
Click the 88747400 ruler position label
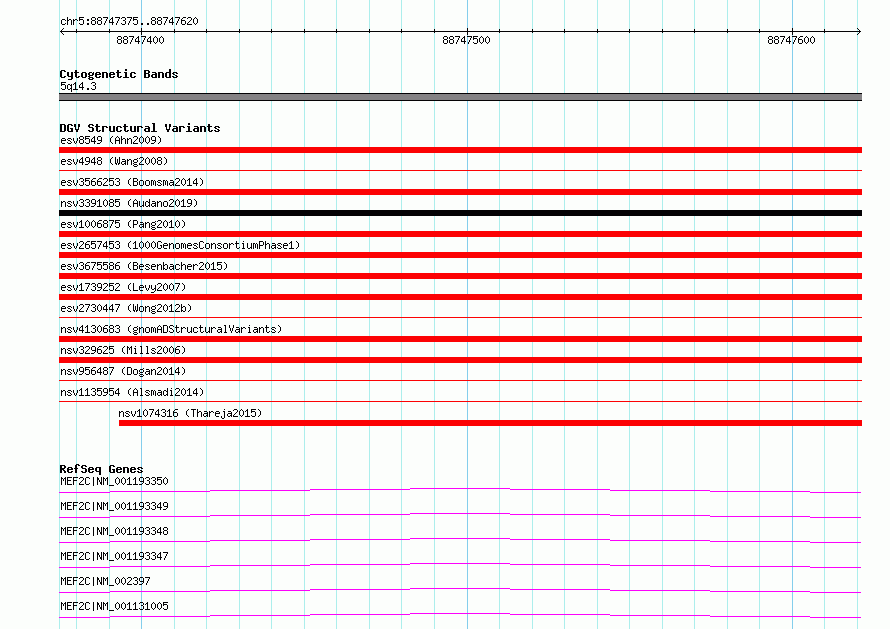(140, 40)
